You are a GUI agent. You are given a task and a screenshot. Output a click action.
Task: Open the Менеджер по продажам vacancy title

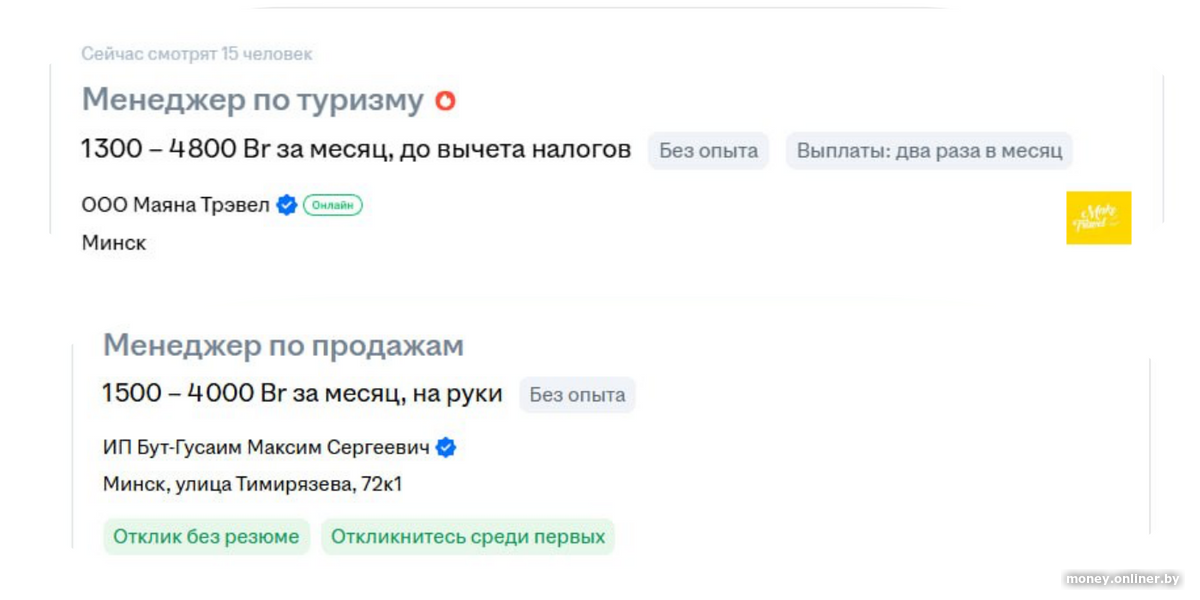click(283, 346)
